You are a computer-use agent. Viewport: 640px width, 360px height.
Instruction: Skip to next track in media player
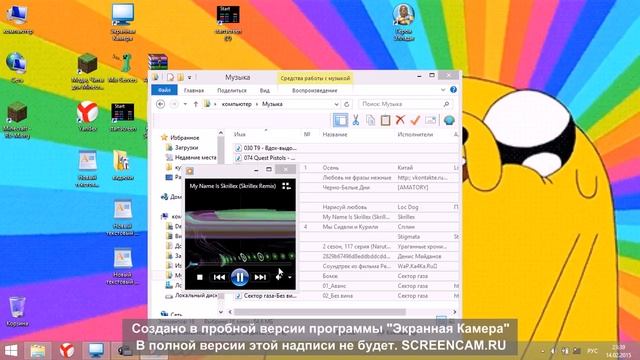point(260,278)
